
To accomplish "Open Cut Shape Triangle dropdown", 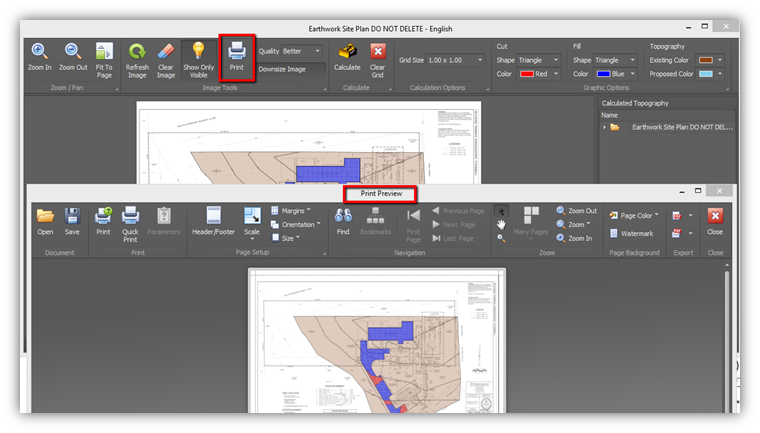I will pyautogui.click(x=538, y=60).
